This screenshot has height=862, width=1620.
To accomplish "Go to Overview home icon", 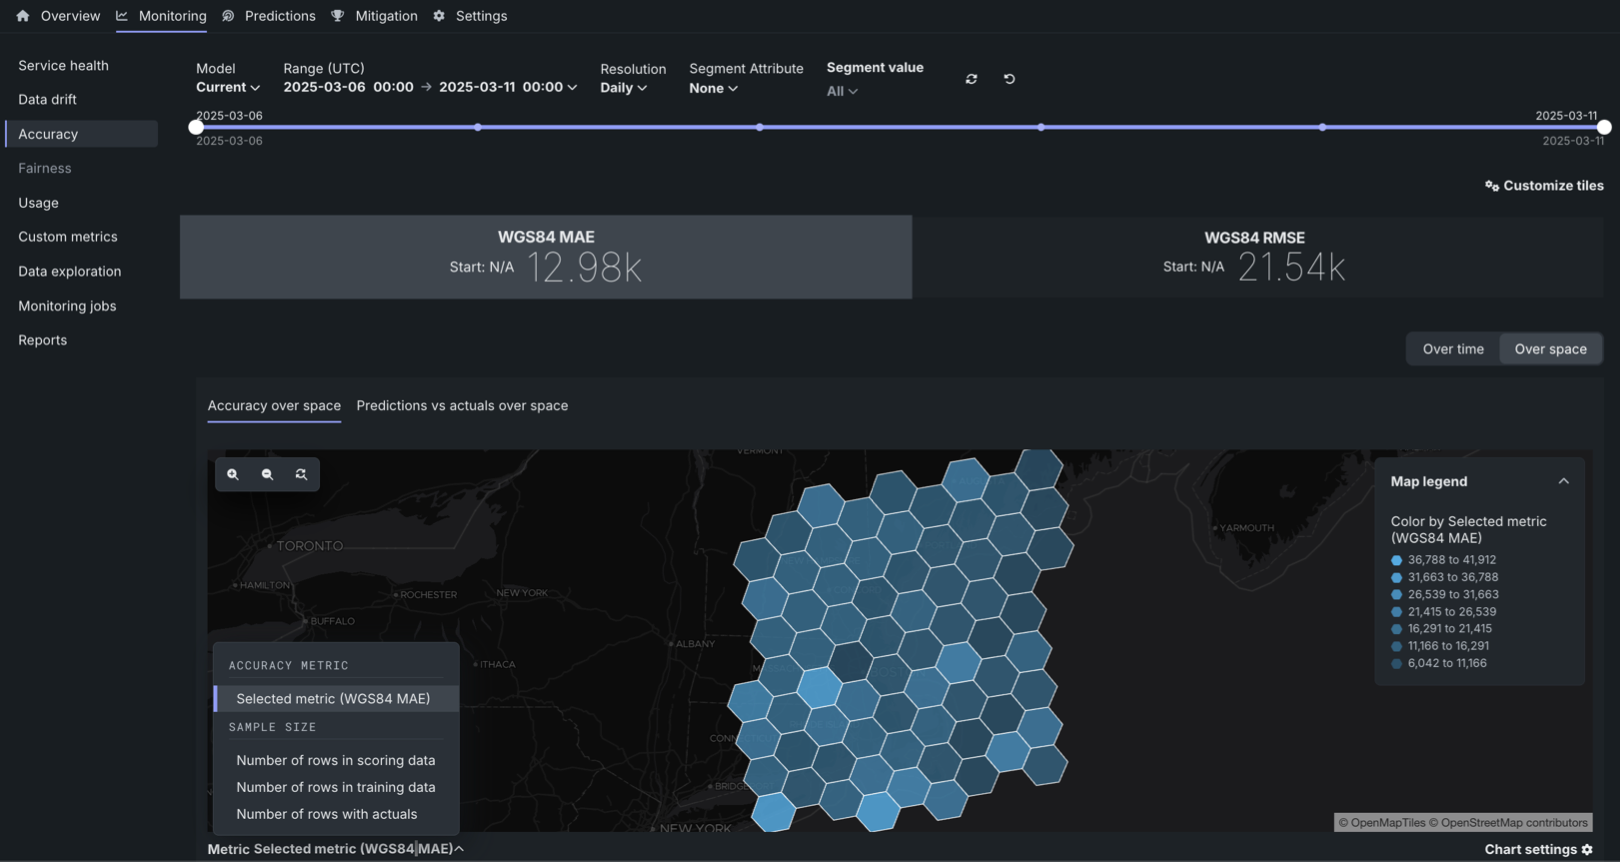I will [x=23, y=16].
